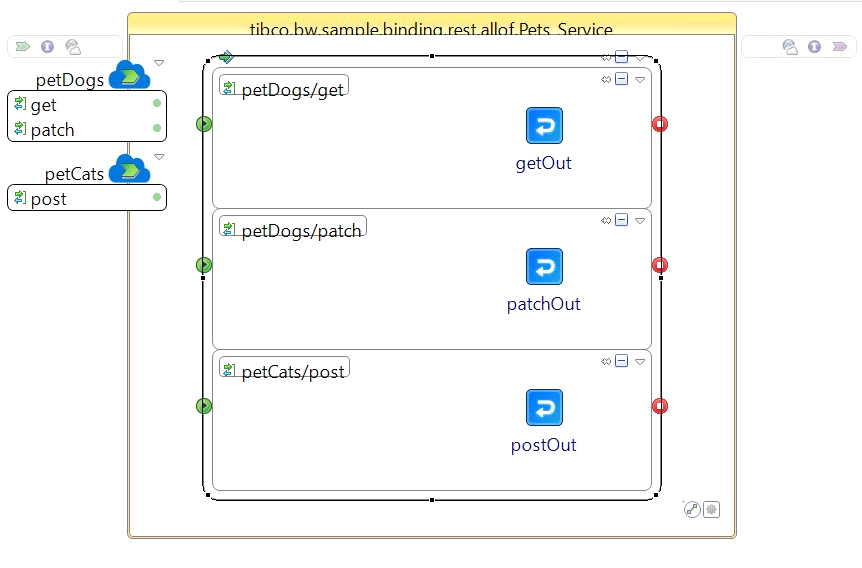Collapse the outer process group
This screenshot has height=568, width=862.
621,57
